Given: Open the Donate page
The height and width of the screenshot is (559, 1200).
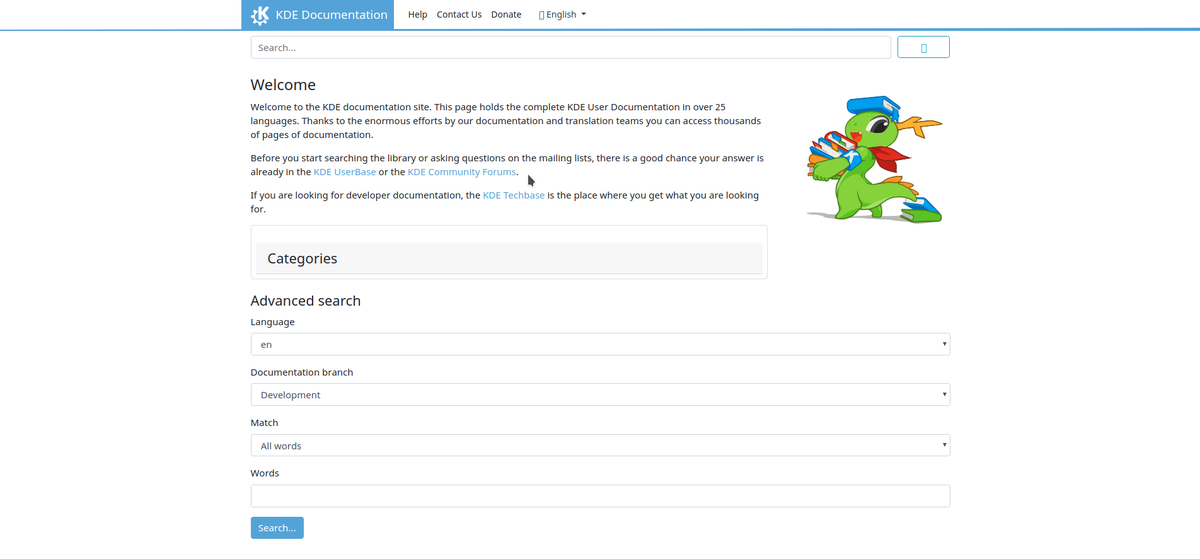Looking at the screenshot, I should pyautogui.click(x=506, y=15).
